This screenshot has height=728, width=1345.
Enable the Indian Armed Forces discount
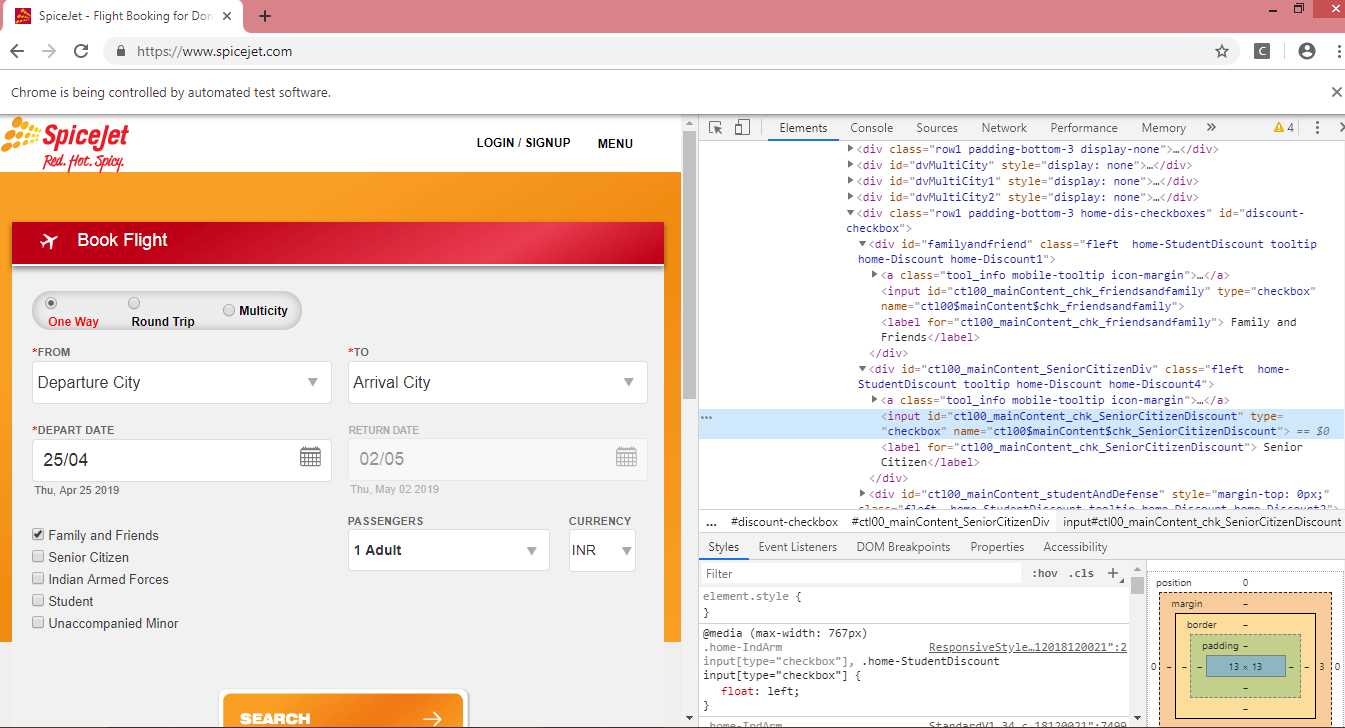(x=38, y=579)
